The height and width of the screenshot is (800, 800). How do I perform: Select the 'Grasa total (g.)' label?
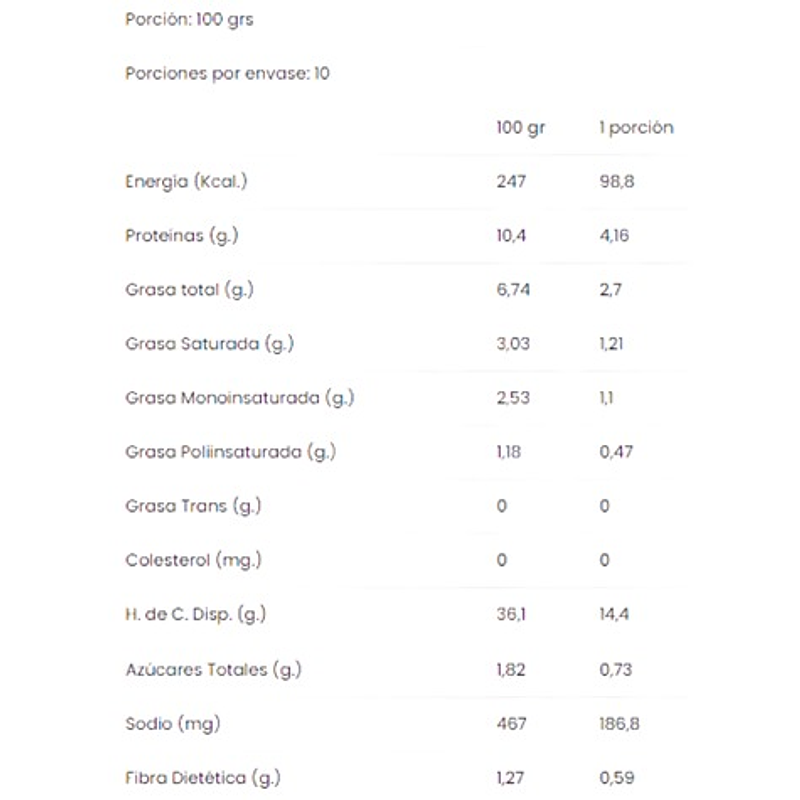[x=190, y=290]
